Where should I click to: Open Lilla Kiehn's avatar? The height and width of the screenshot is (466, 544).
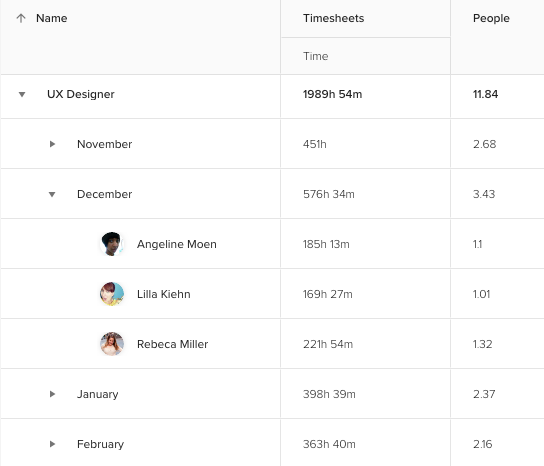(x=112, y=294)
